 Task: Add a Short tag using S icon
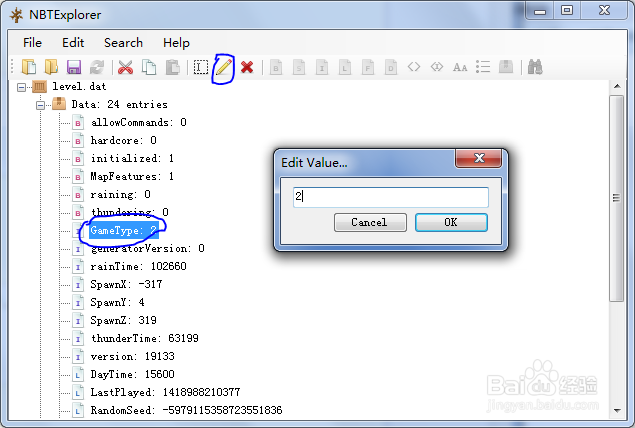point(299,67)
